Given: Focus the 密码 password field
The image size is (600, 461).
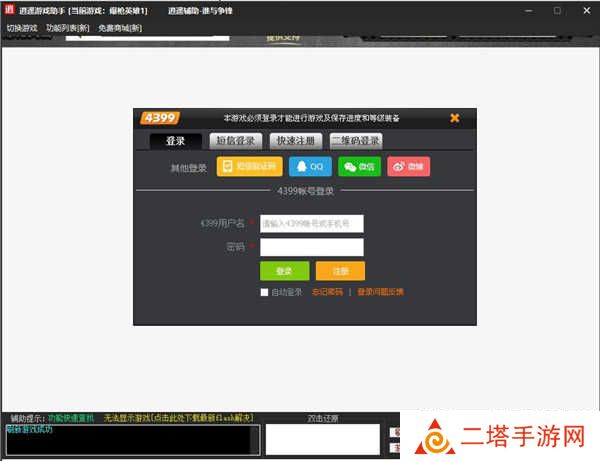Looking at the screenshot, I should tap(312, 247).
